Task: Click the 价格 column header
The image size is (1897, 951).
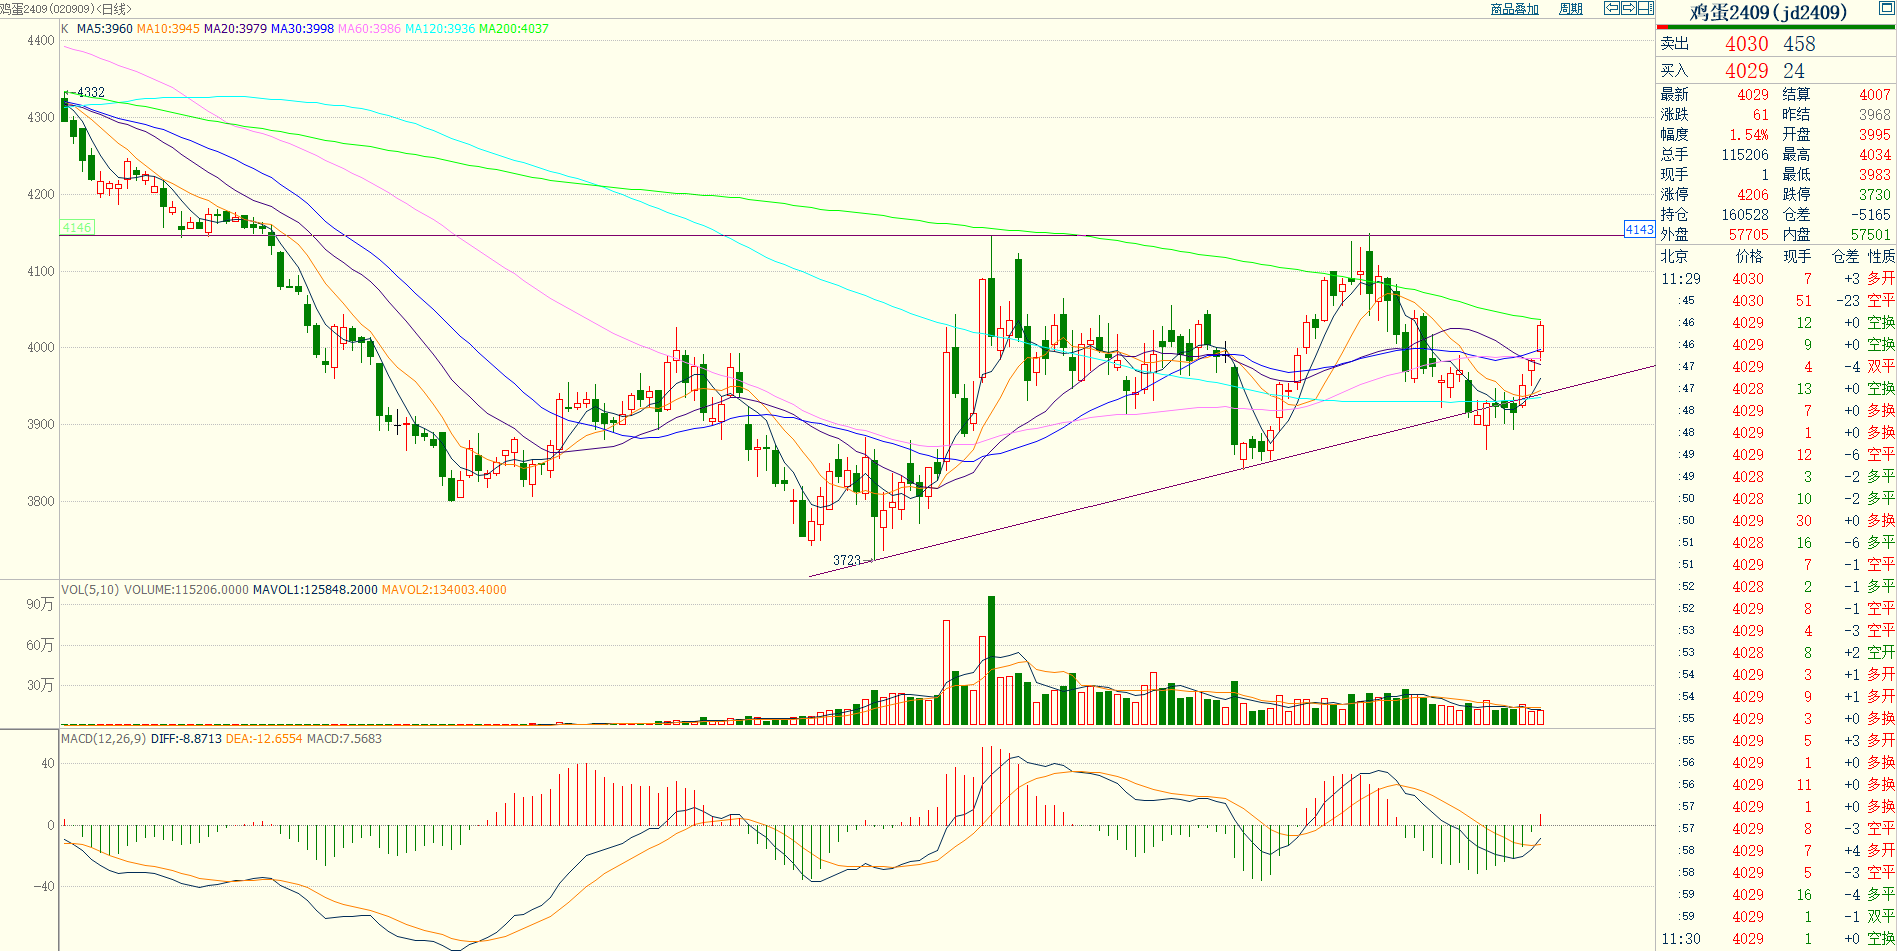Action: (1750, 257)
